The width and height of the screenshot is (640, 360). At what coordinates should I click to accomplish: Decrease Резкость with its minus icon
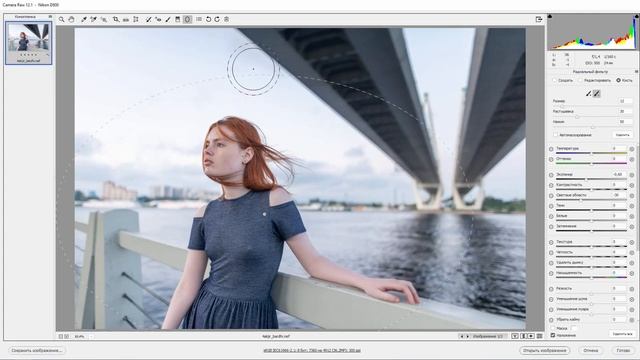tap(551, 289)
